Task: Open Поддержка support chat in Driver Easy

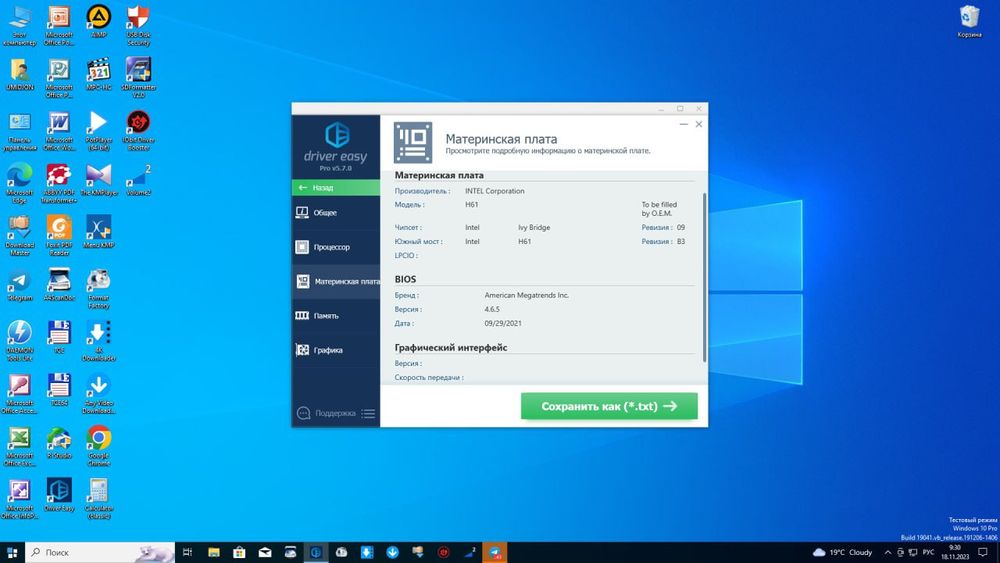Action: (x=326, y=413)
